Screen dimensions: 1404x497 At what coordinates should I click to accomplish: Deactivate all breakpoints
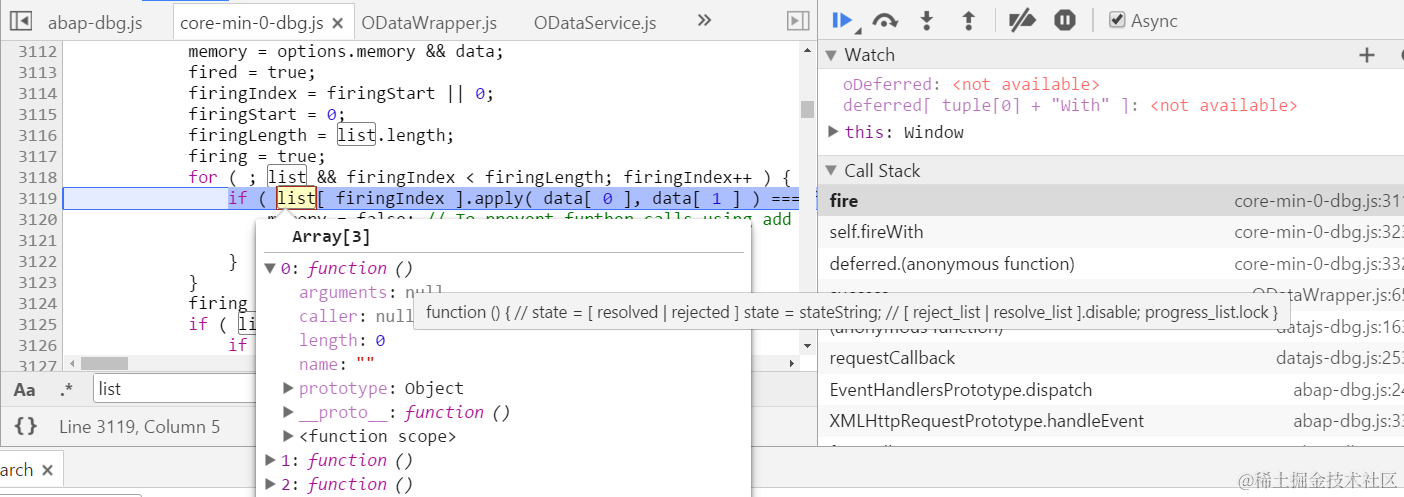(1021, 20)
